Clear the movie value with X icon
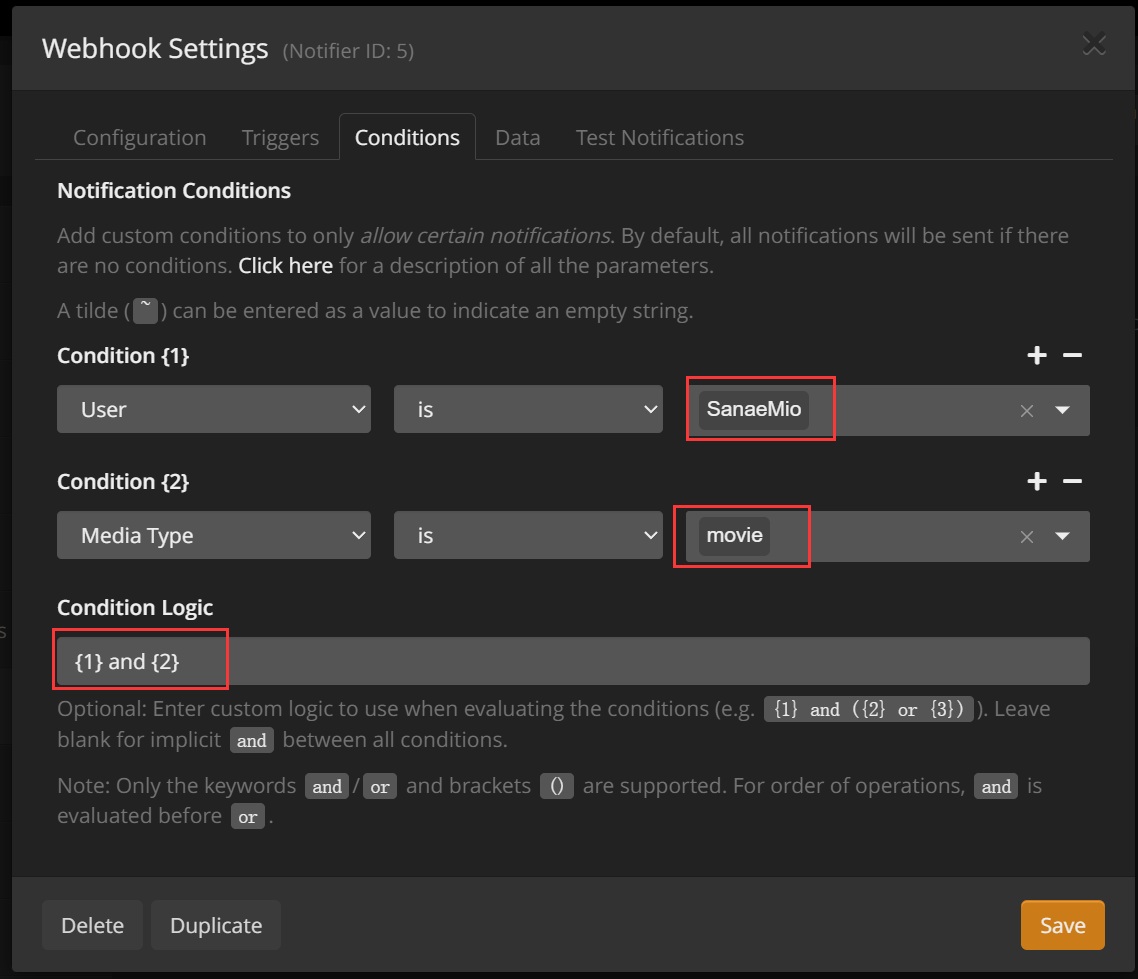This screenshot has width=1138, height=979. pyautogui.click(x=1026, y=537)
